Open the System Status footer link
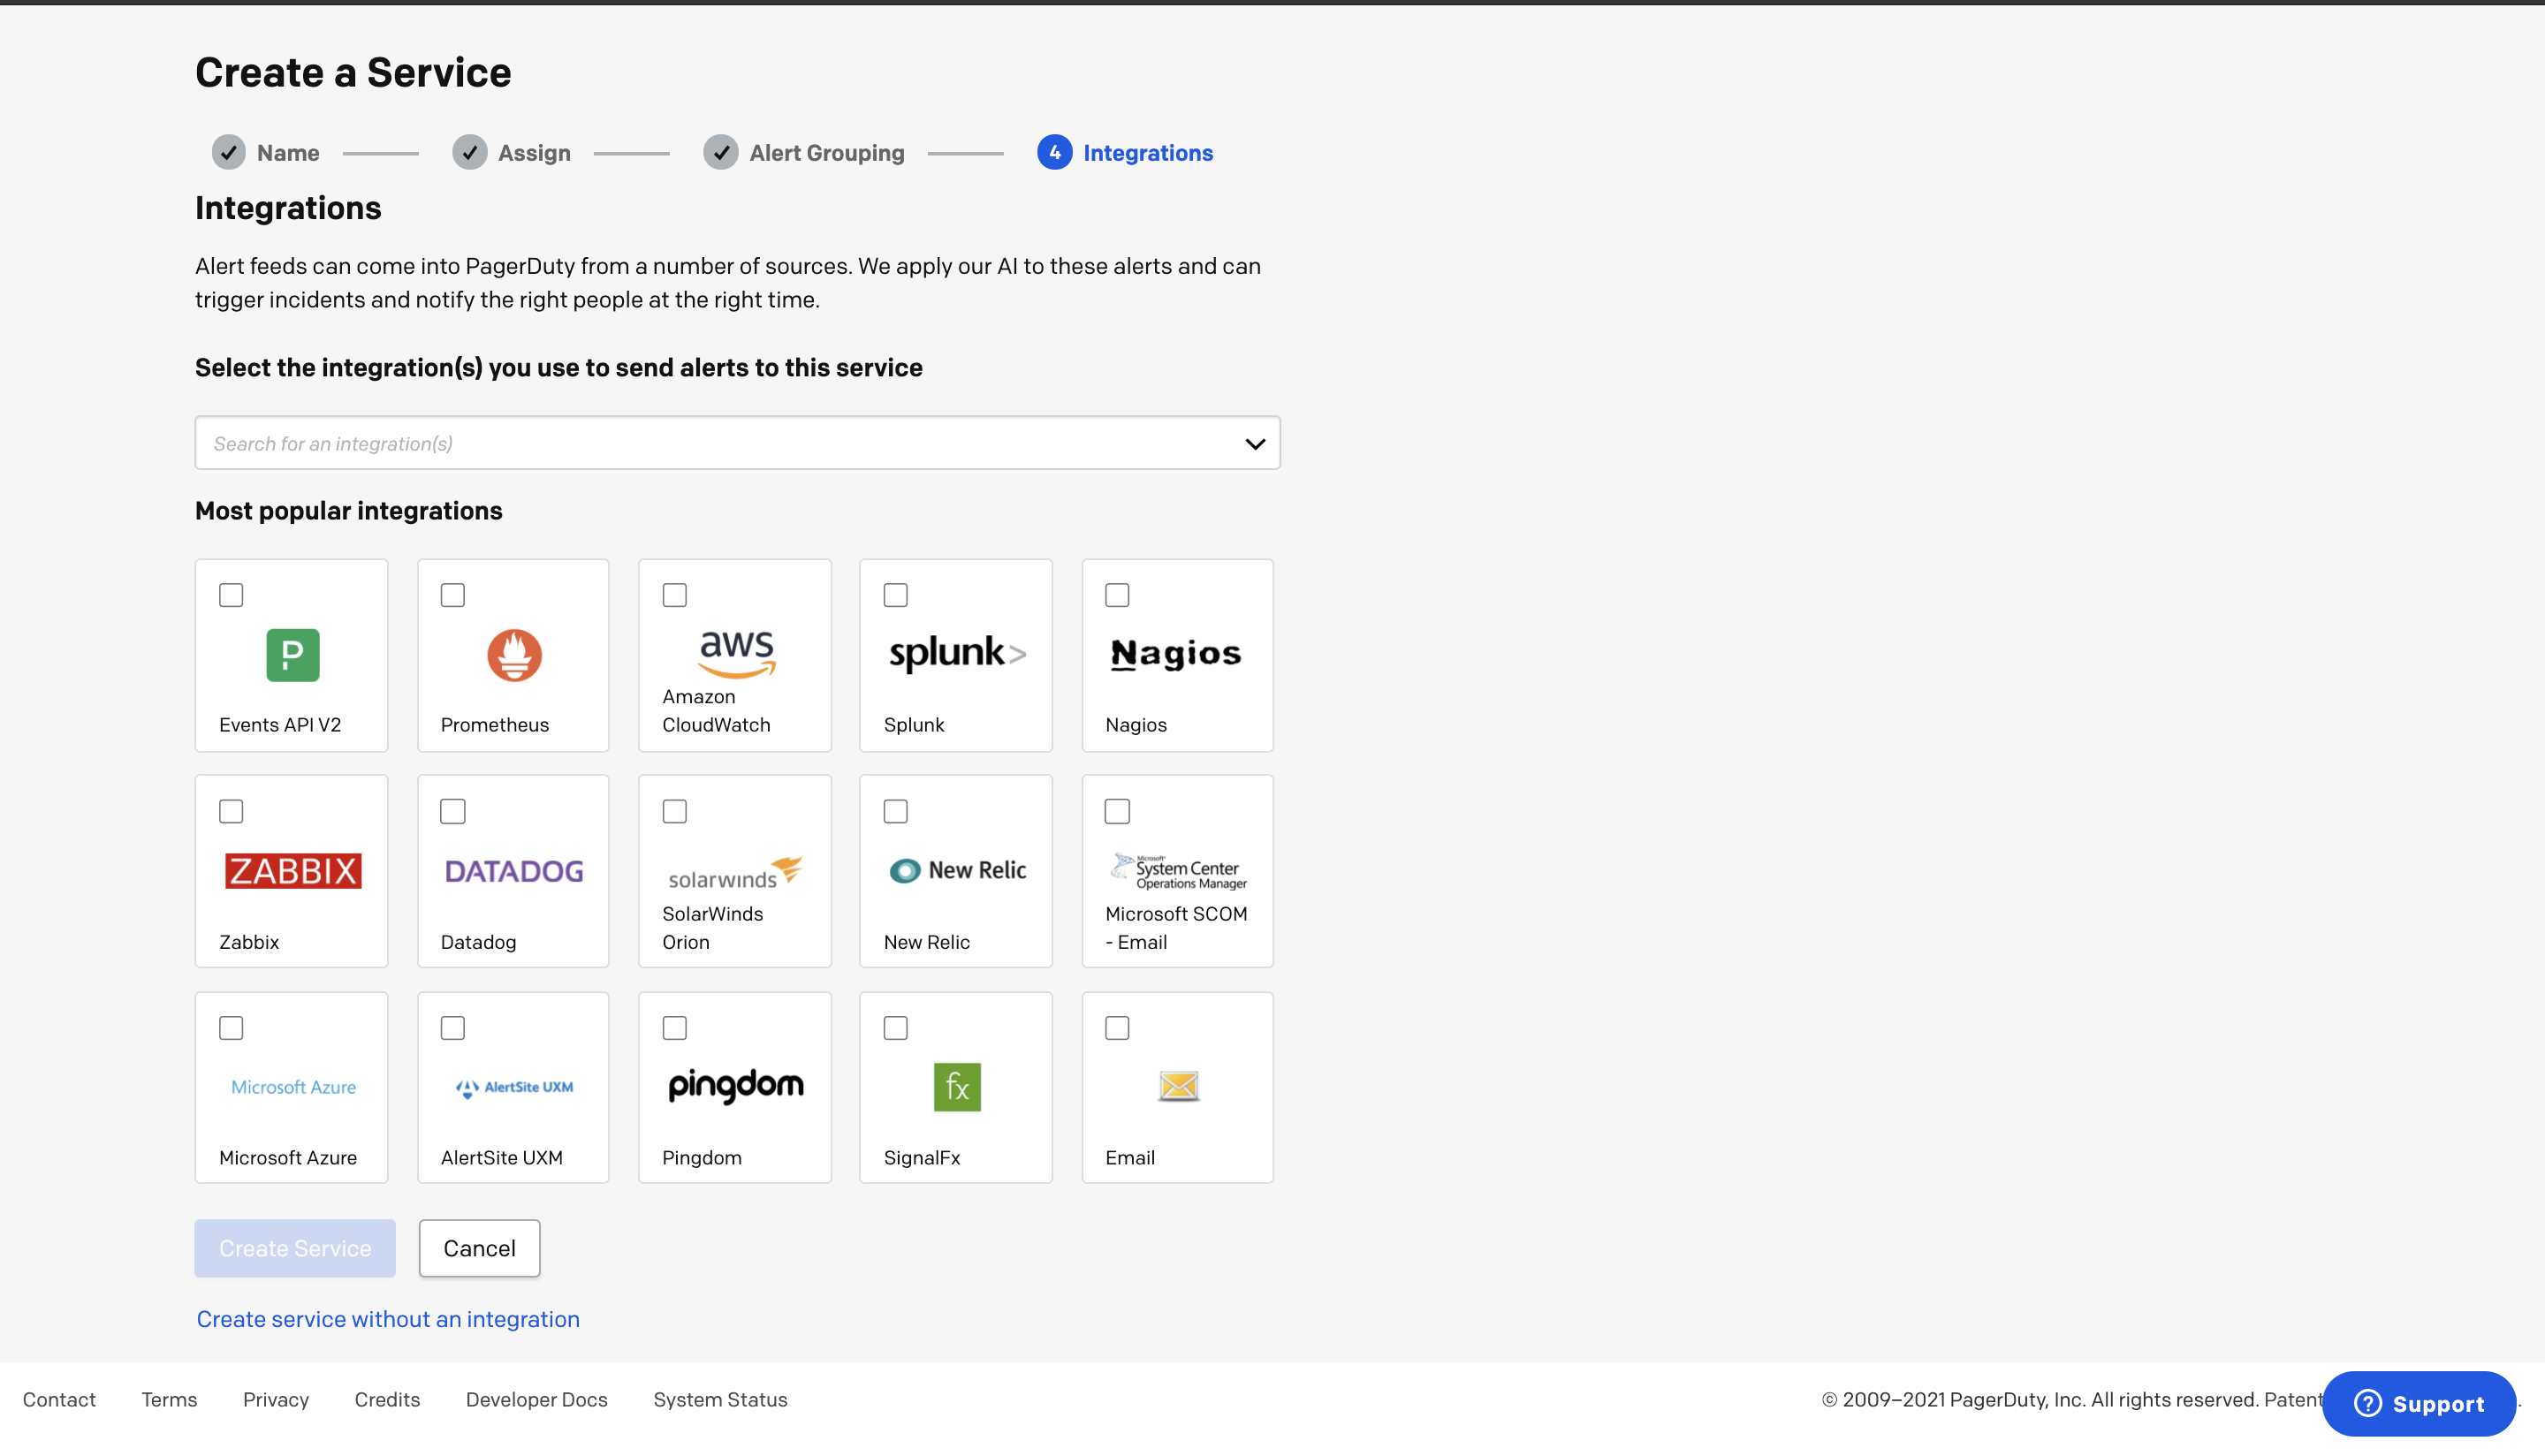The width and height of the screenshot is (2545, 1456). point(720,1399)
